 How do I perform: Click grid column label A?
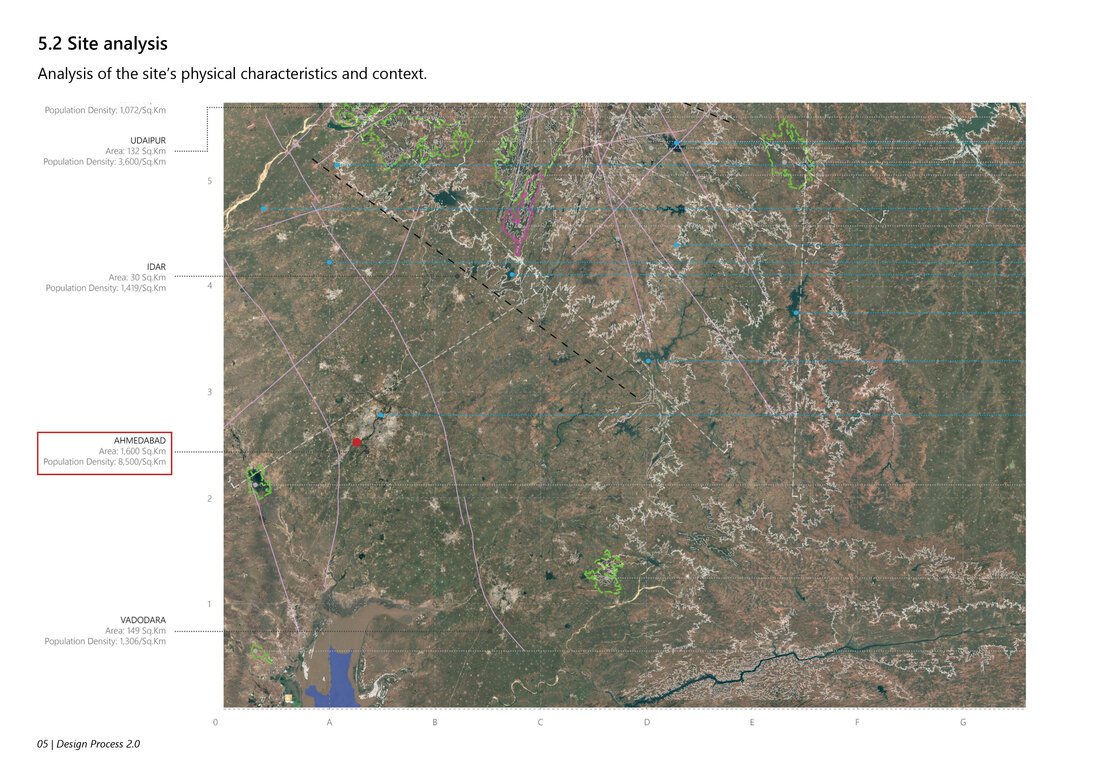(x=329, y=722)
